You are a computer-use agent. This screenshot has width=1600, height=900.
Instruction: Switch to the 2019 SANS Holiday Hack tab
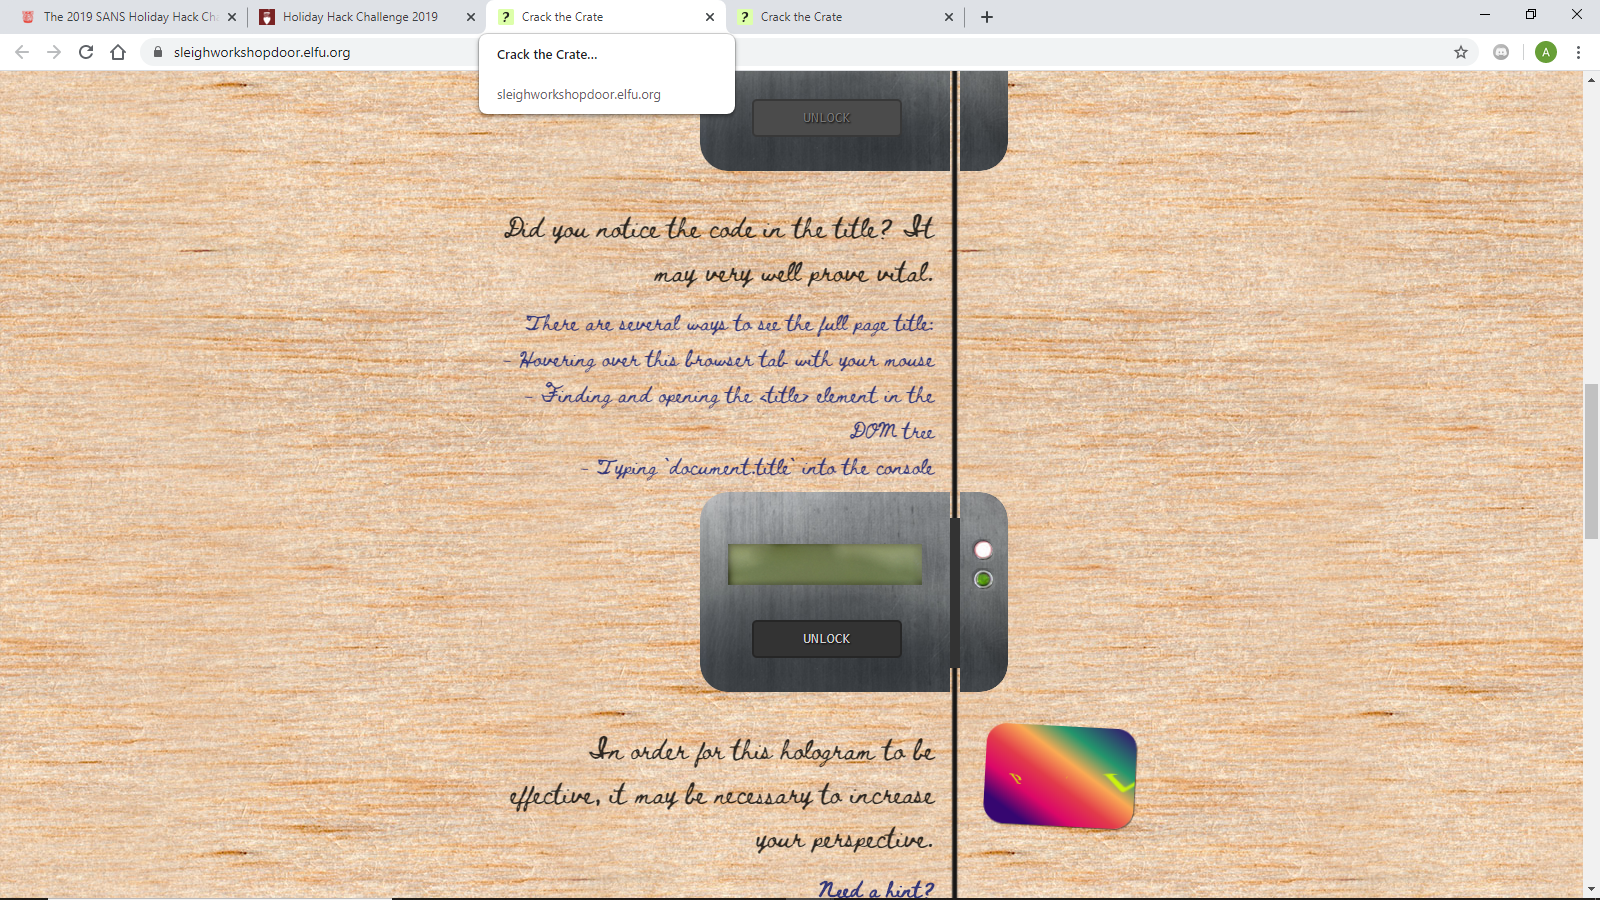[x=120, y=17]
